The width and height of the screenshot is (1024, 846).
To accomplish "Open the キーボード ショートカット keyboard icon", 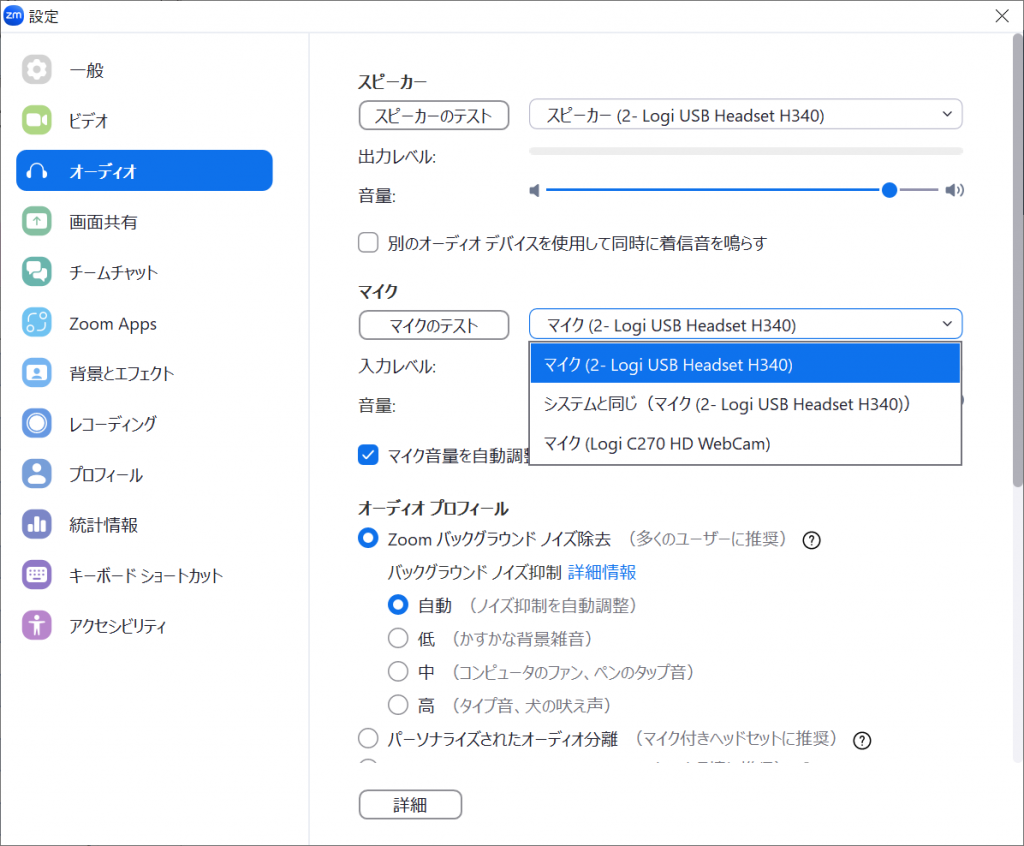I will [37, 575].
